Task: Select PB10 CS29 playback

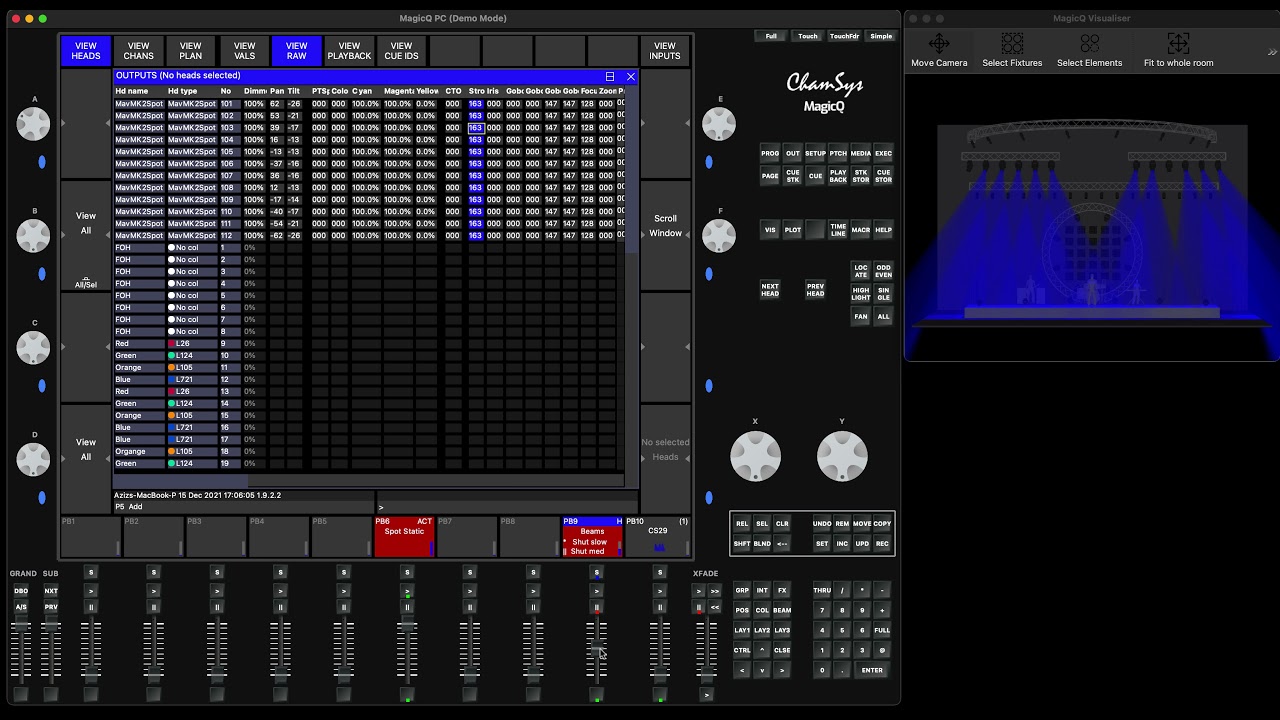Action: tap(657, 537)
